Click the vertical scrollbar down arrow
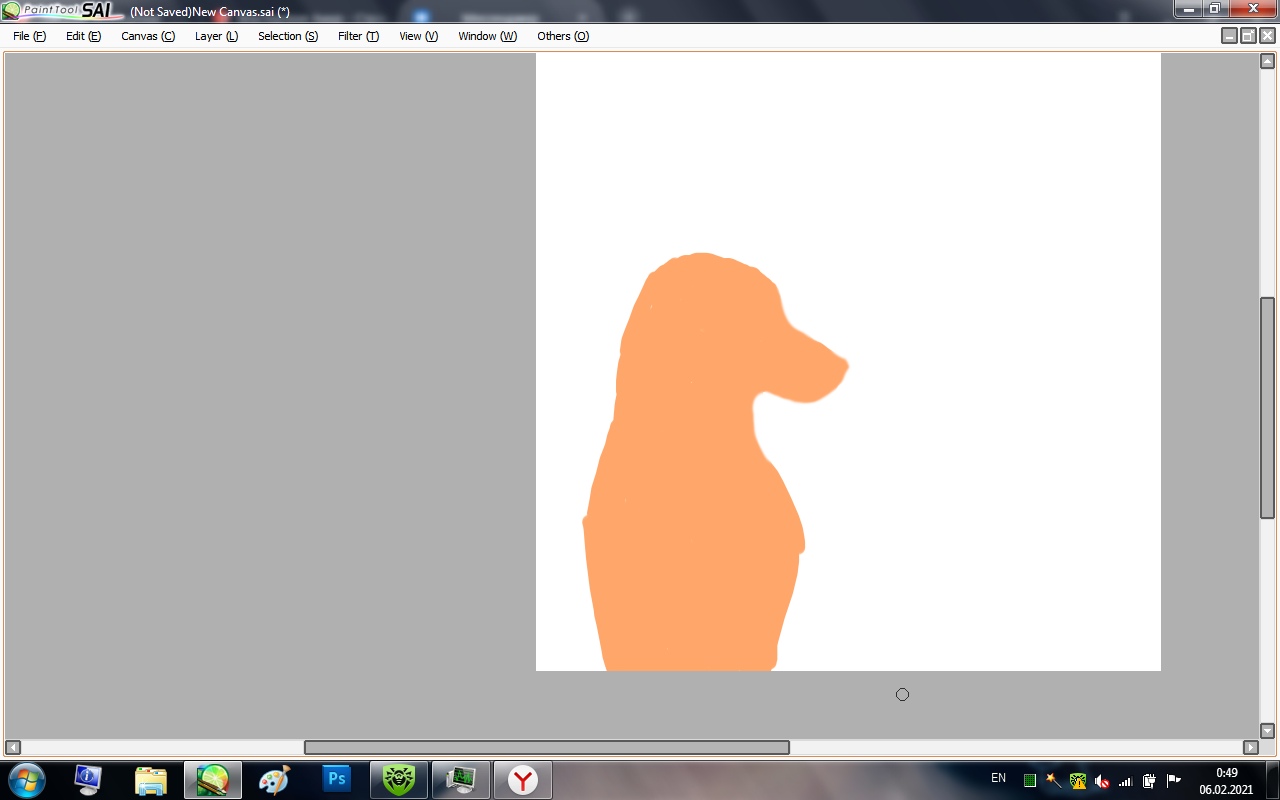This screenshot has width=1280, height=800. coord(1267,730)
